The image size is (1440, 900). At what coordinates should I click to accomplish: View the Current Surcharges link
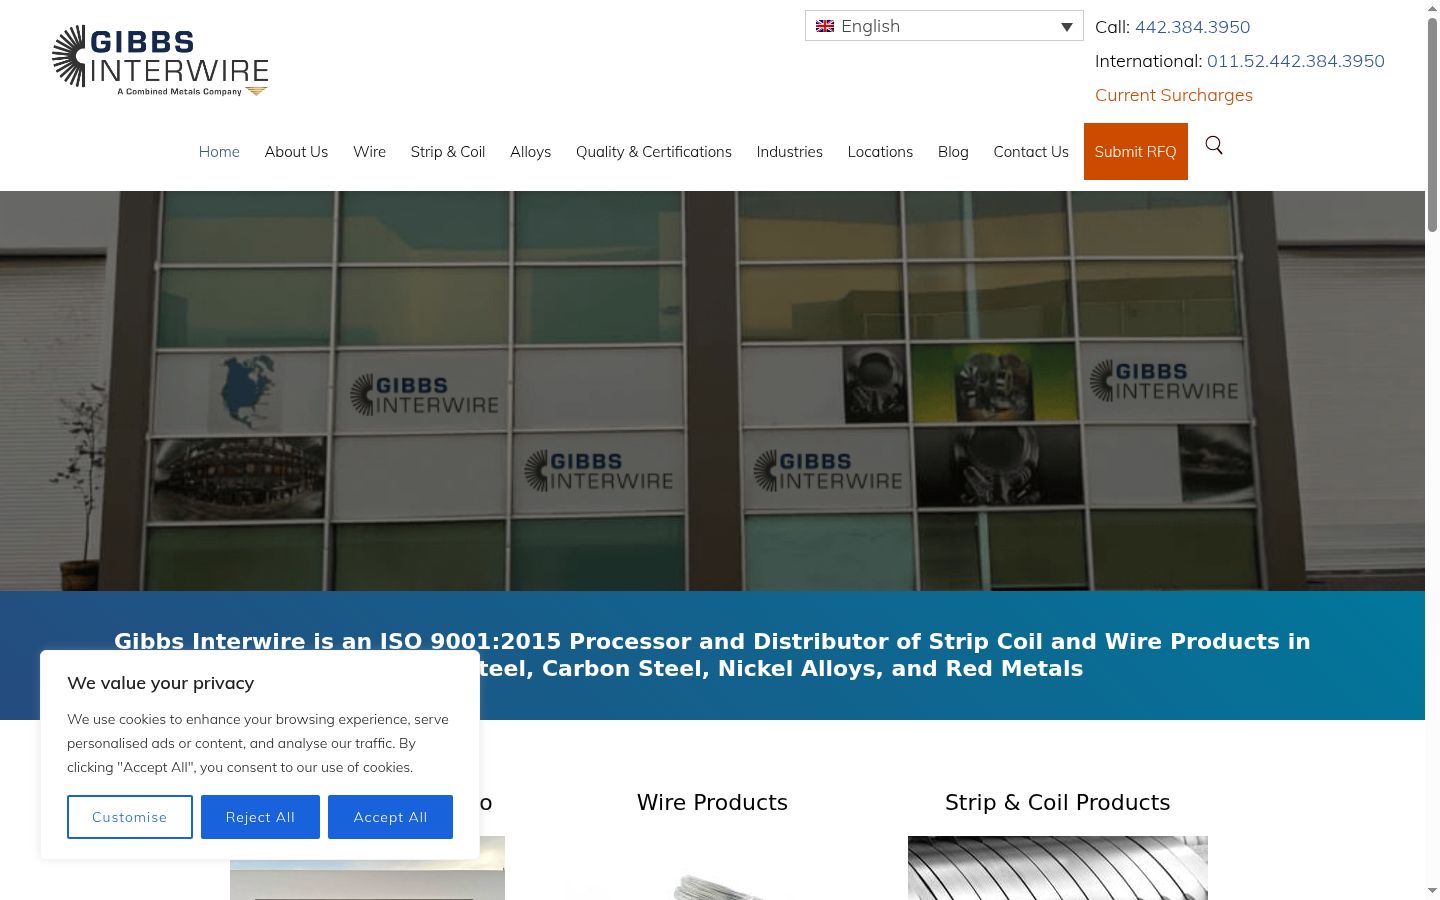pyautogui.click(x=1174, y=95)
